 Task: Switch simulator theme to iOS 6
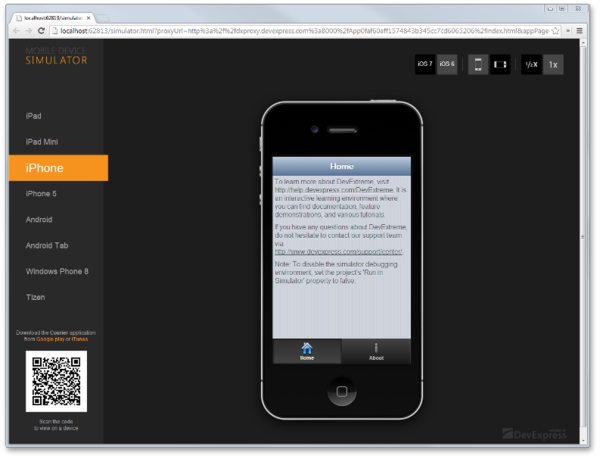click(x=447, y=64)
